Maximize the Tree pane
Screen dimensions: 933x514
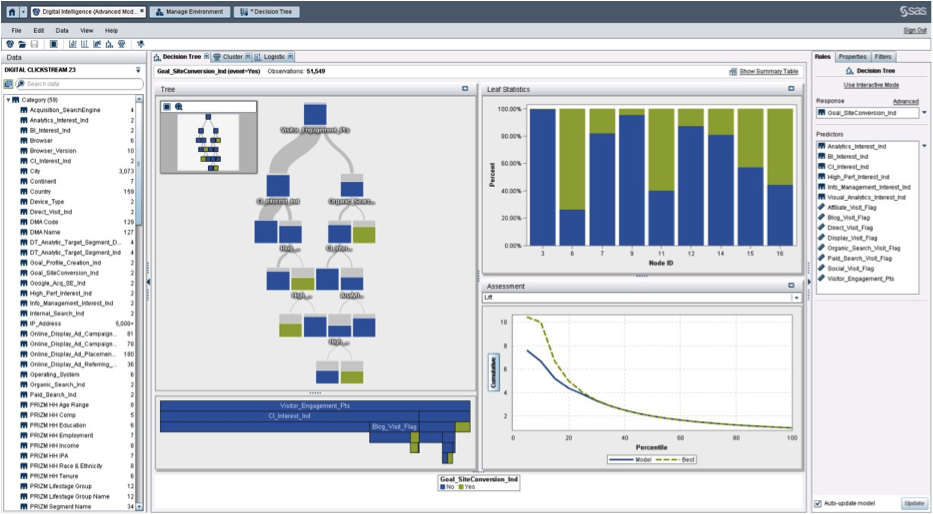tap(465, 89)
